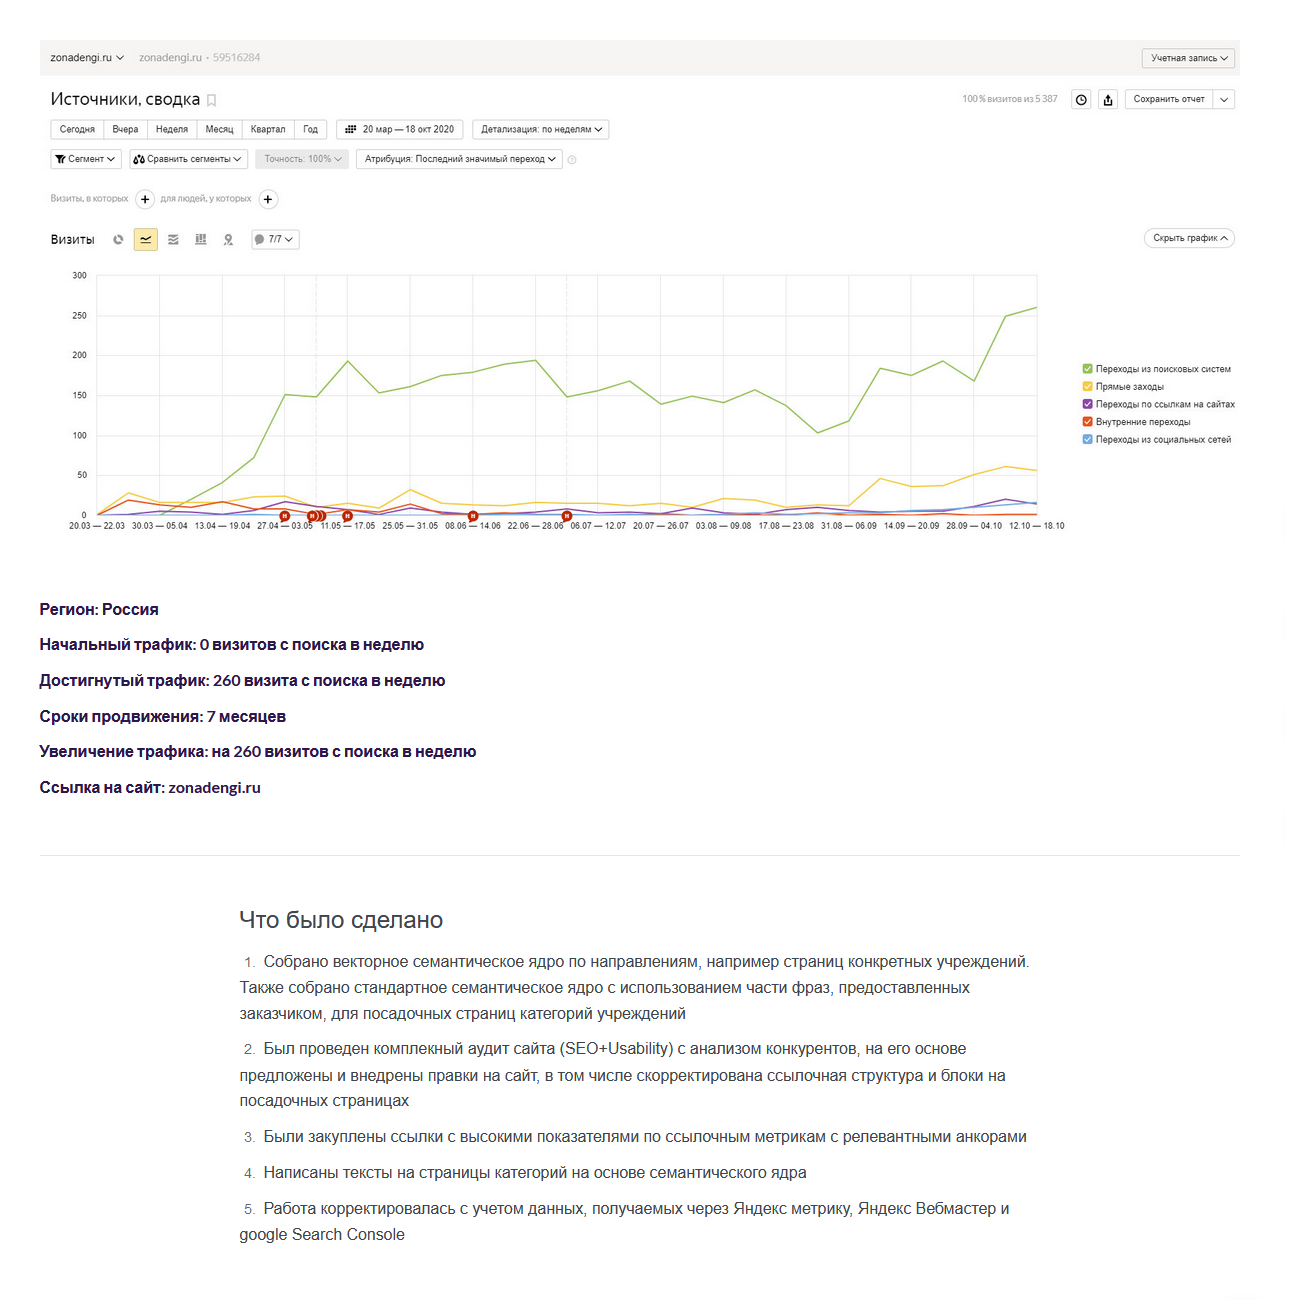Screen dimensions: 1295x1300
Task: Add a visit condition with the plus control
Action: (x=145, y=199)
